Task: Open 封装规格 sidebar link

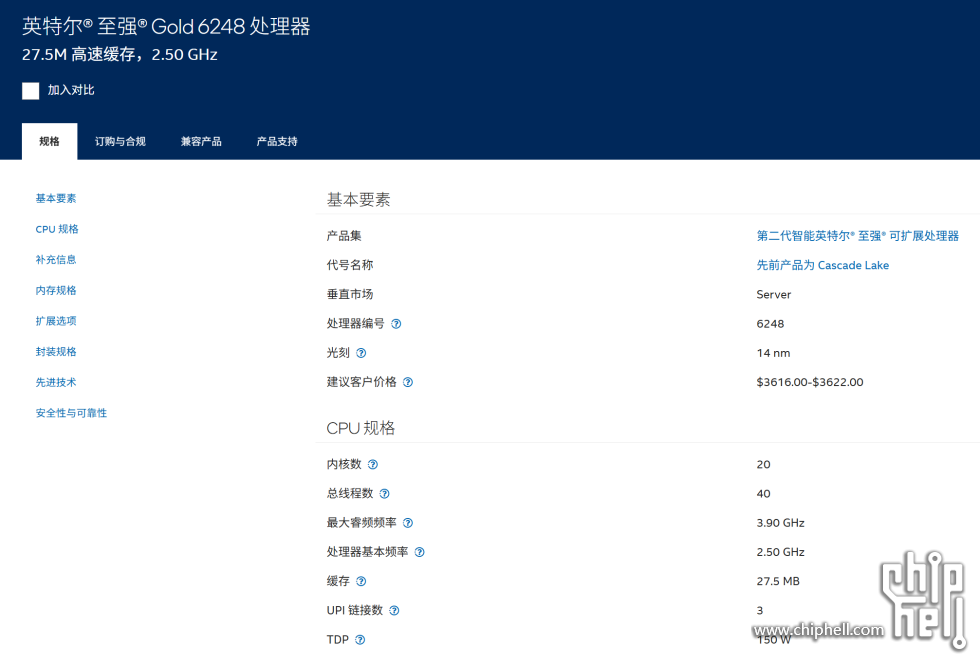Action: [56, 351]
